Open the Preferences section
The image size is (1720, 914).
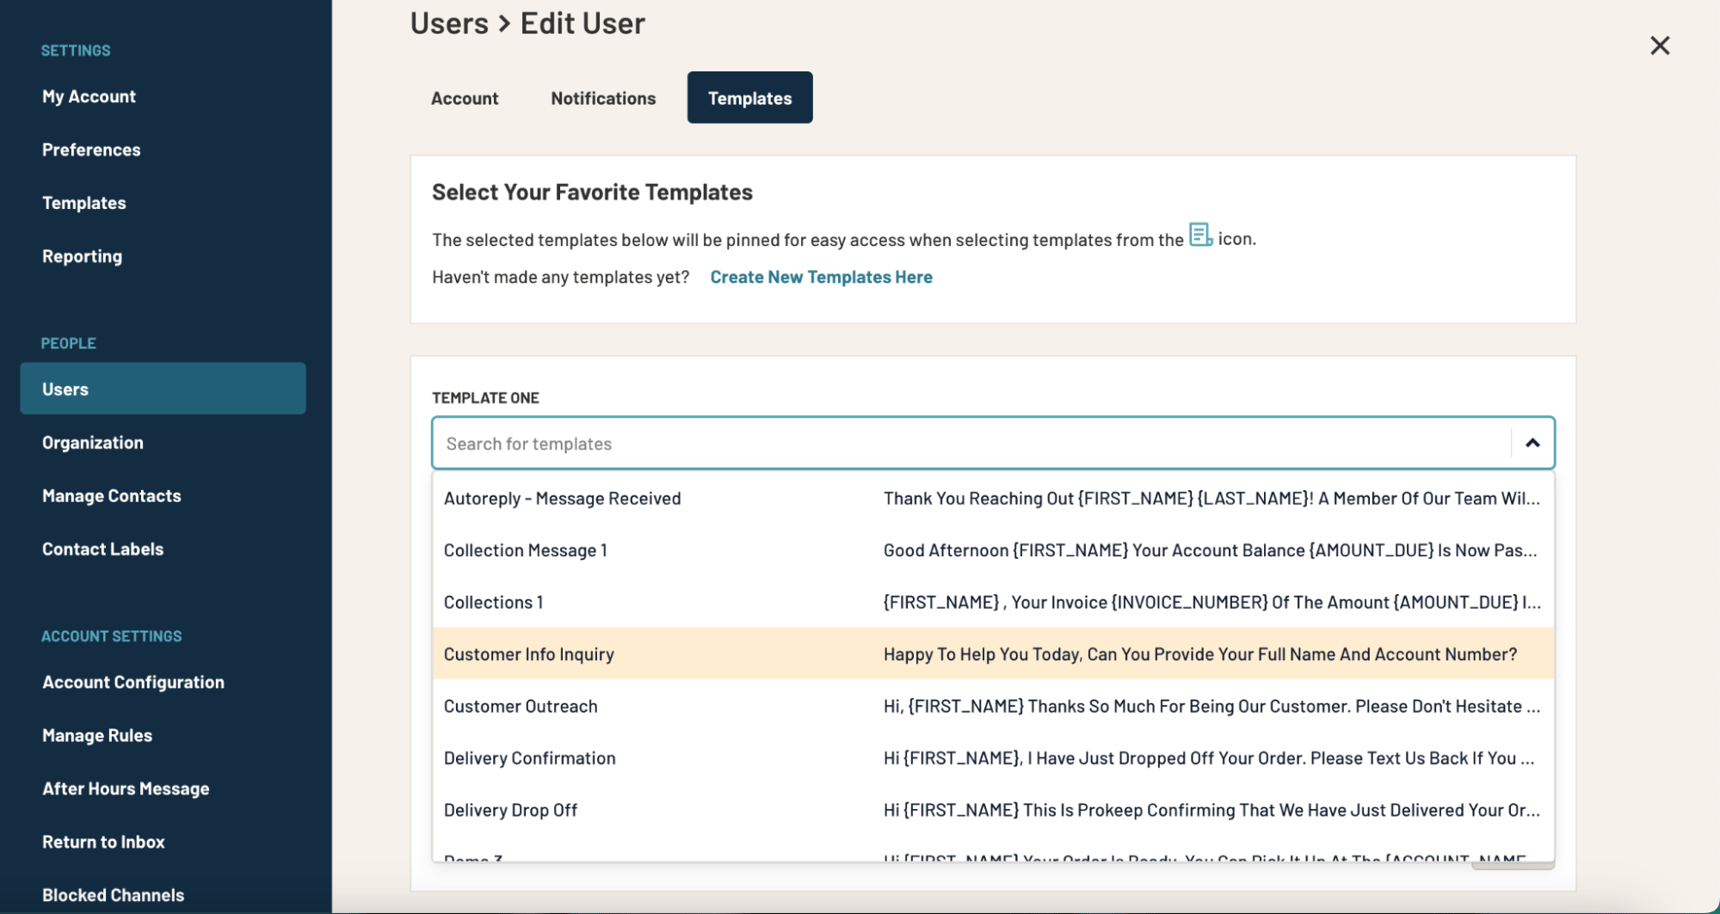click(x=91, y=149)
